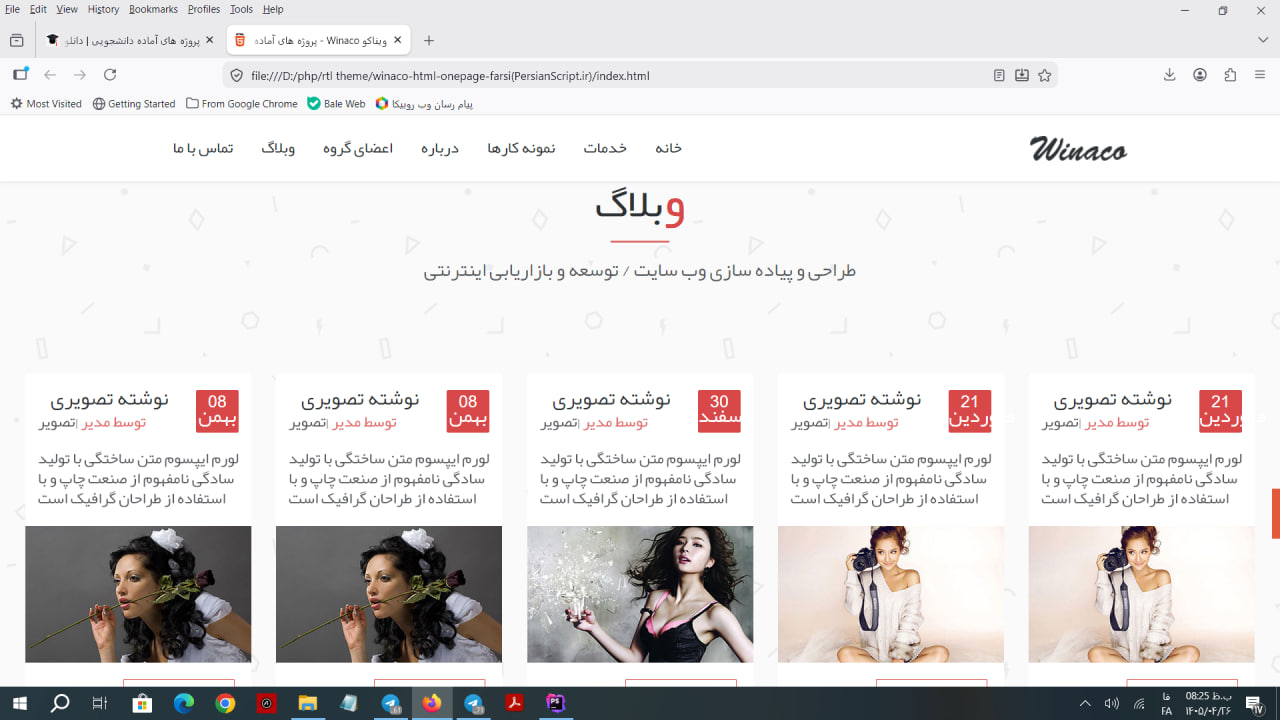This screenshot has width=1280, height=720.
Task: Expand the list all tabs chevron
Action: coord(1263,40)
